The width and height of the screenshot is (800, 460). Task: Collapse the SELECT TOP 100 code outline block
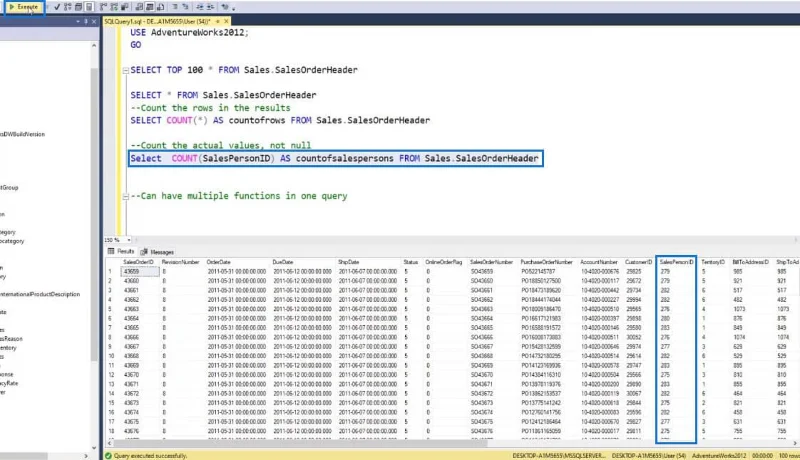point(126,70)
